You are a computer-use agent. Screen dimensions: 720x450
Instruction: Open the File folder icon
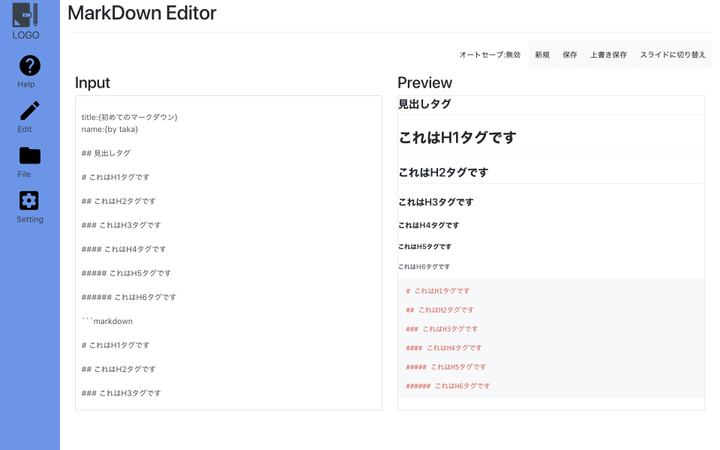tap(30, 156)
